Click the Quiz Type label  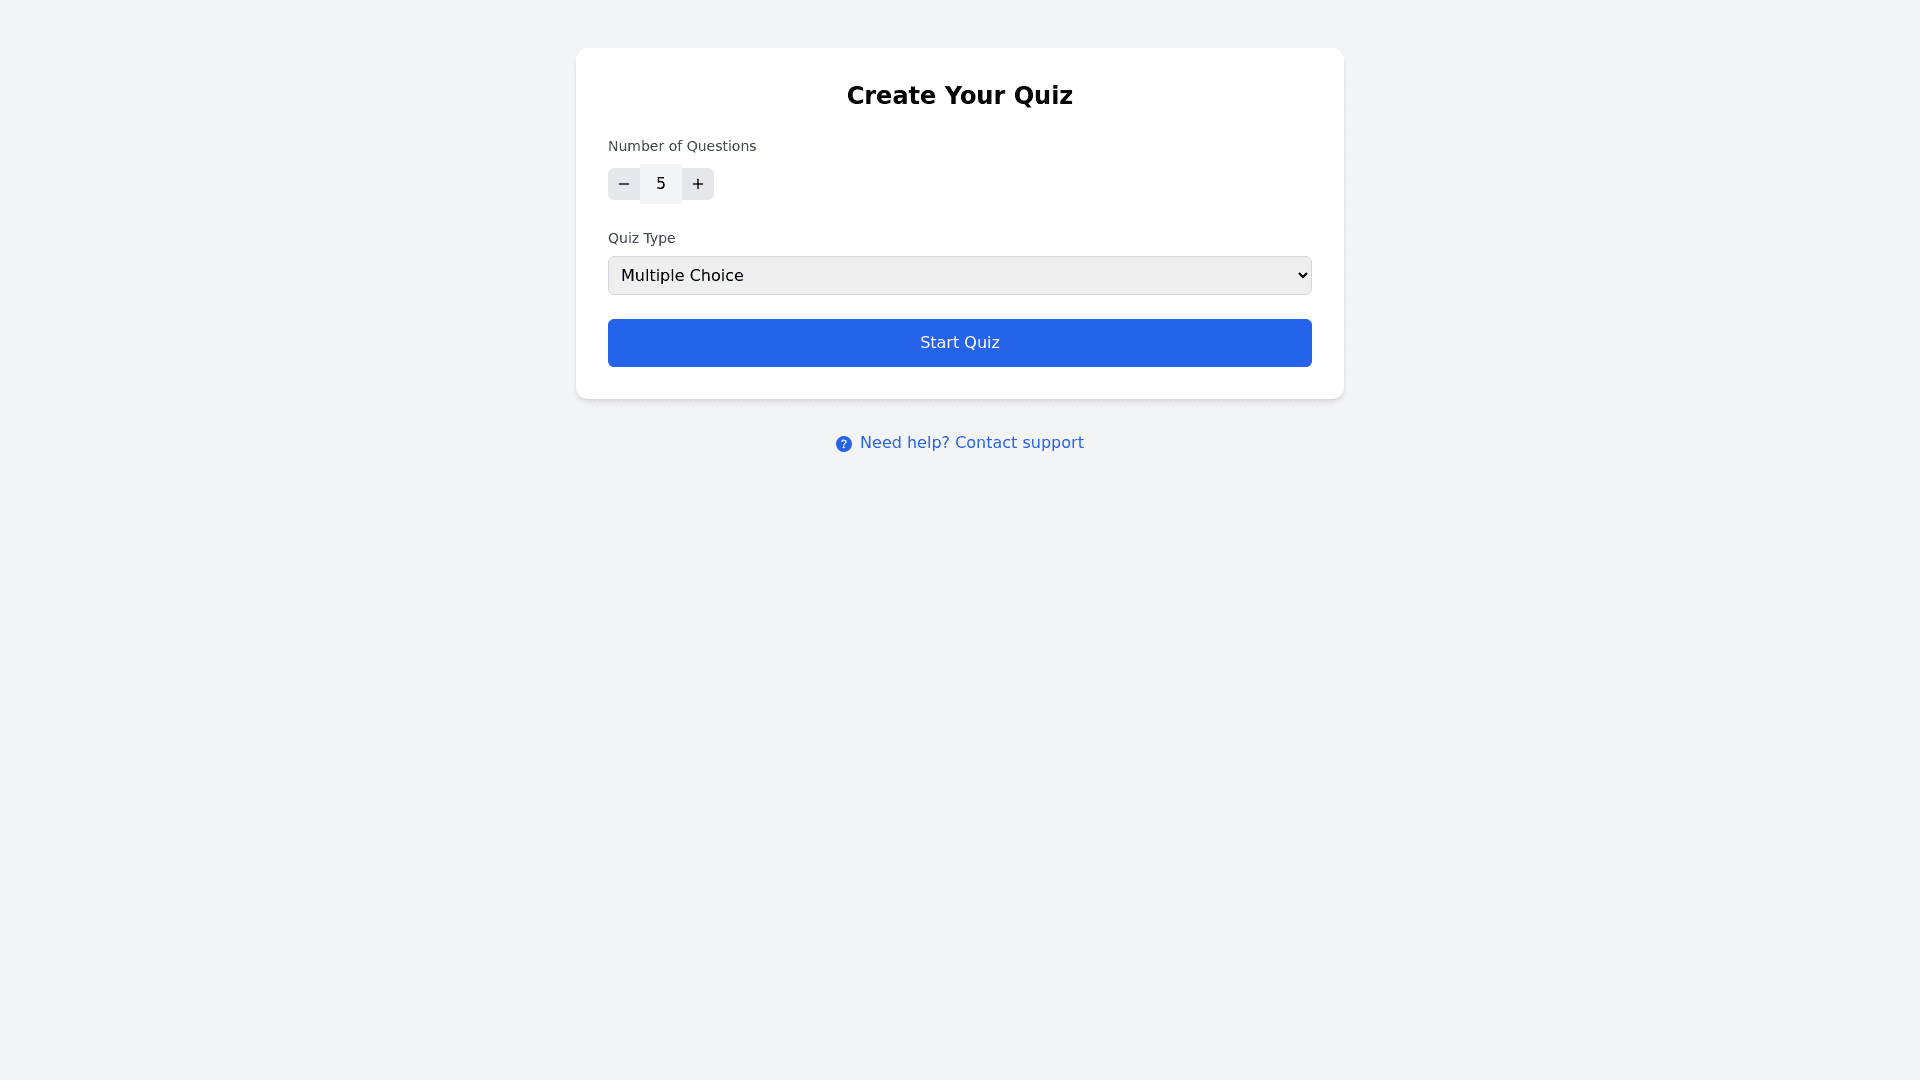click(x=641, y=238)
